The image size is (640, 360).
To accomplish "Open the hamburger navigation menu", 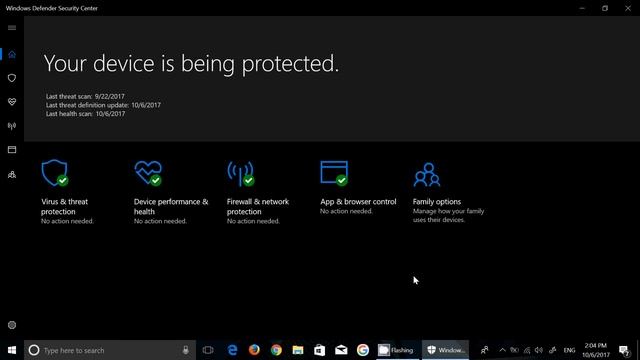I will coord(12,28).
